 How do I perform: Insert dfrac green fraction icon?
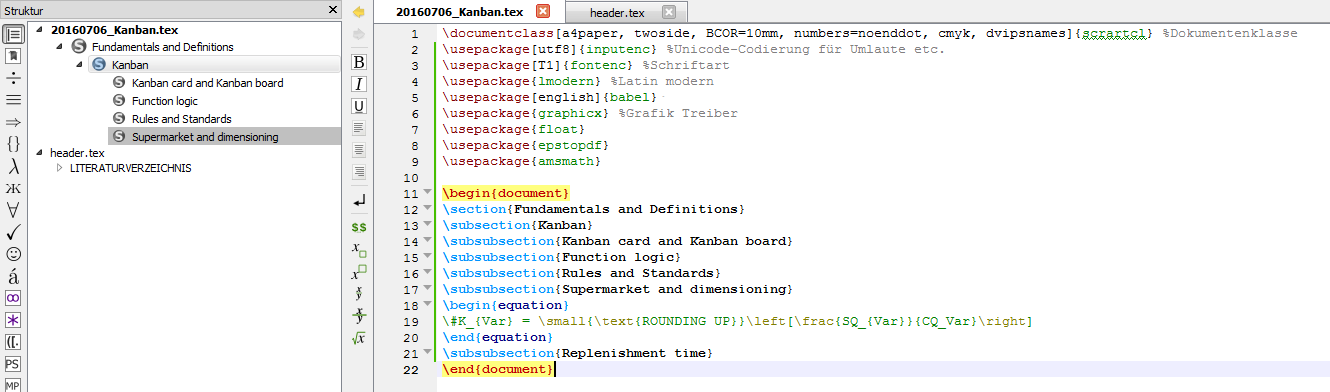point(359,316)
